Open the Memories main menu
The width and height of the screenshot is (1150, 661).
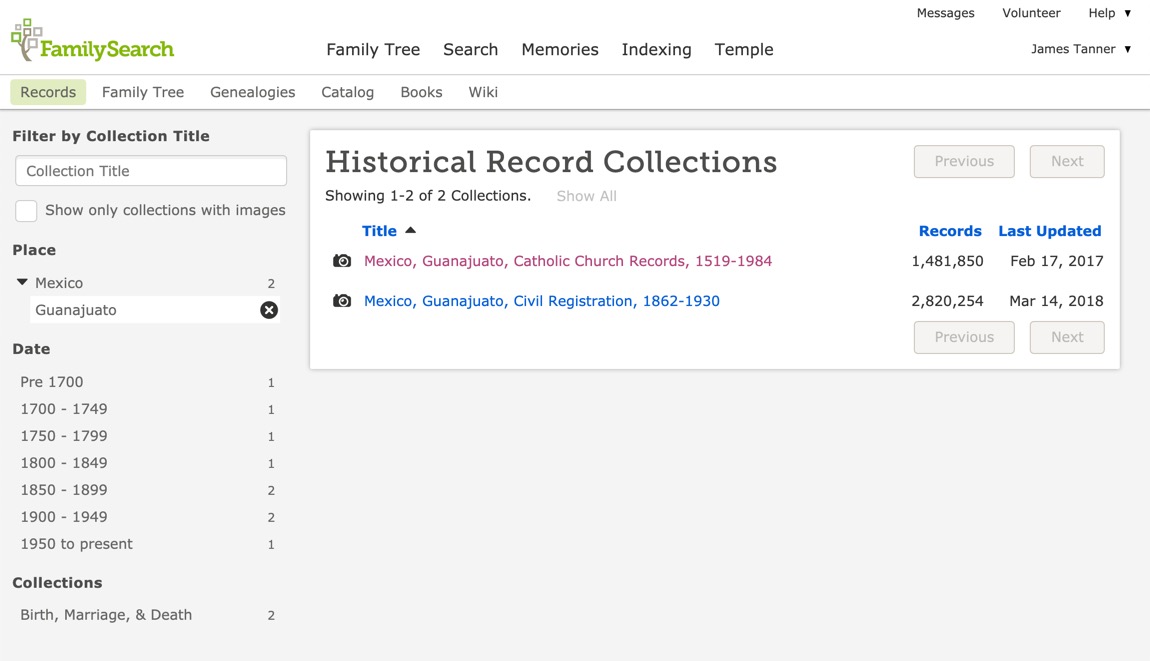point(560,49)
